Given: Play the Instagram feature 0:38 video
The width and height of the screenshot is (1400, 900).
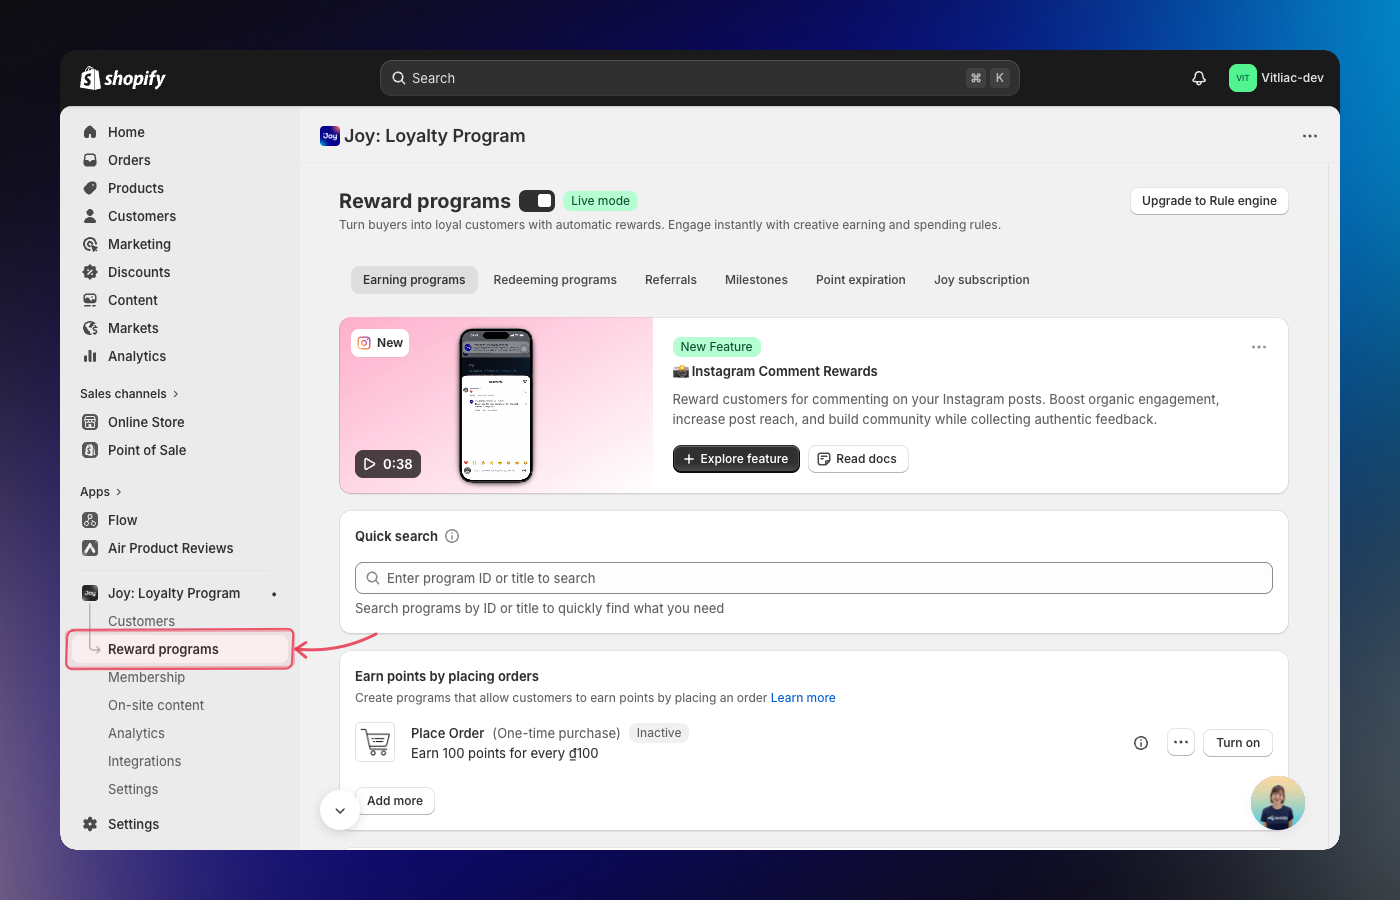Looking at the screenshot, I should click(388, 464).
